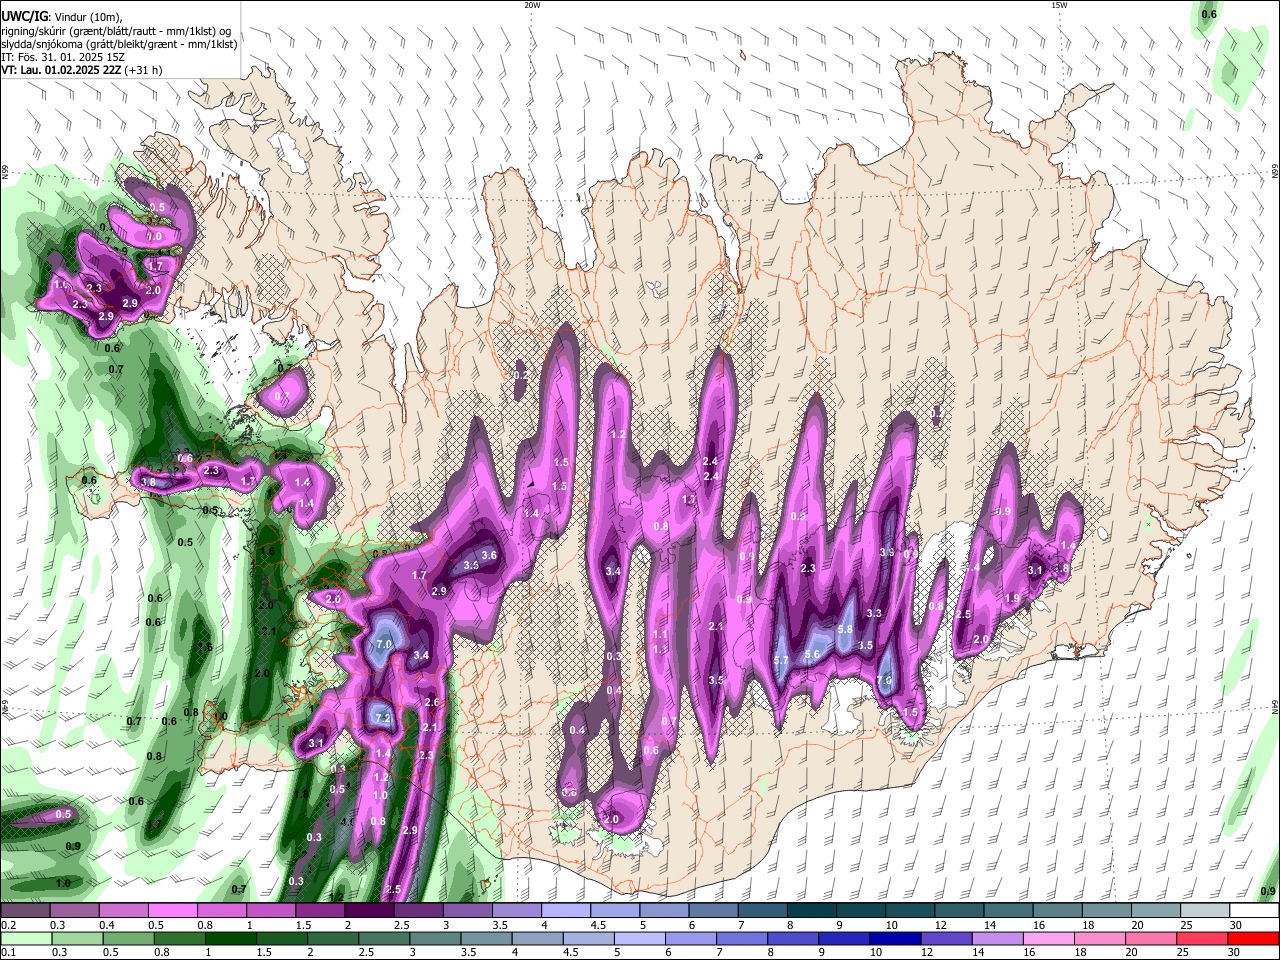Image resolution: width=1280 pixels, height=960 pixels.
Task: Select the pale grey 25 swatch in snow legend
Action: click(1204, 911)
